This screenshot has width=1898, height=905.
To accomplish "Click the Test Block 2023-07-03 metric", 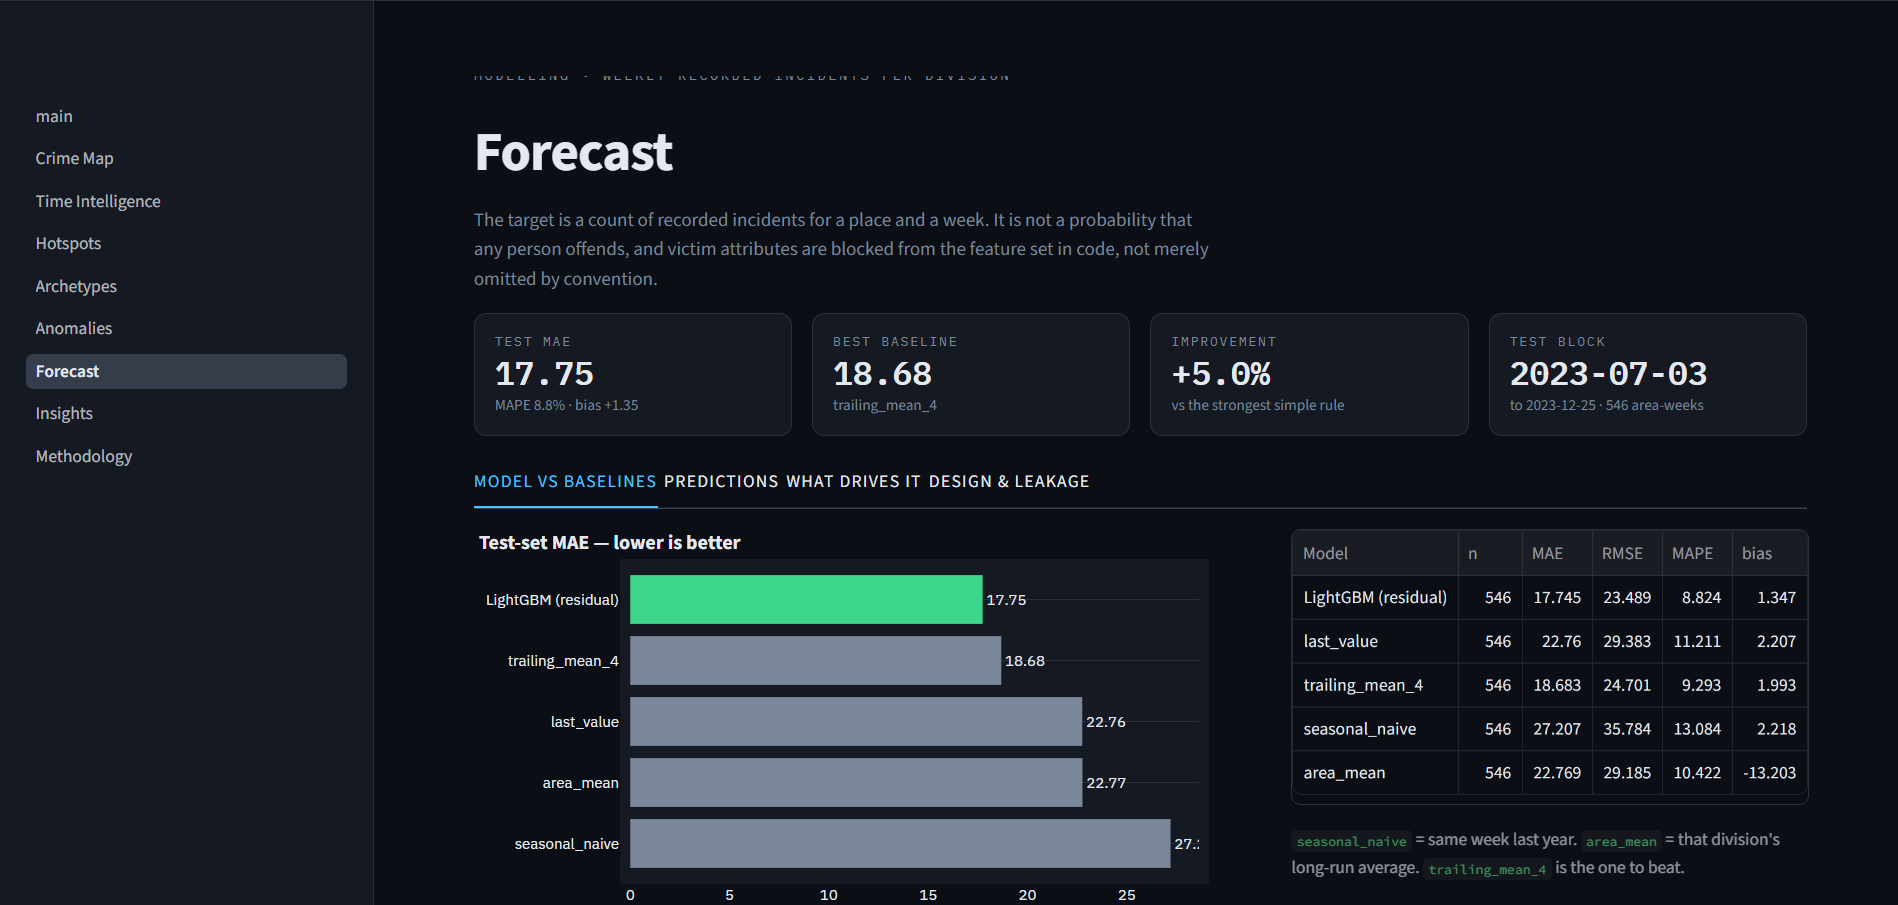I will (x=1648, y=375).
